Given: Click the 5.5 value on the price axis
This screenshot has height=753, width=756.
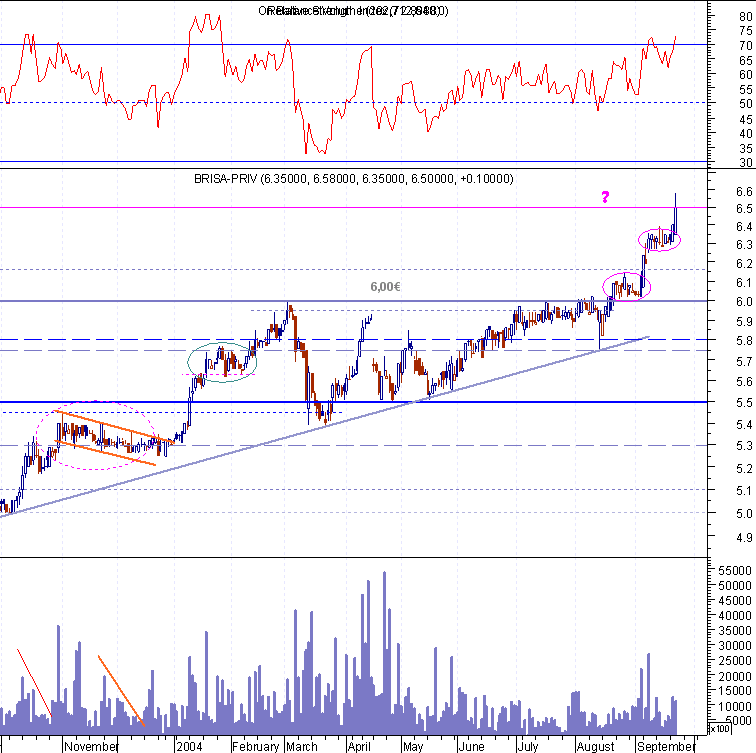Looking at the screenshot, I should (x=744, y=403).
